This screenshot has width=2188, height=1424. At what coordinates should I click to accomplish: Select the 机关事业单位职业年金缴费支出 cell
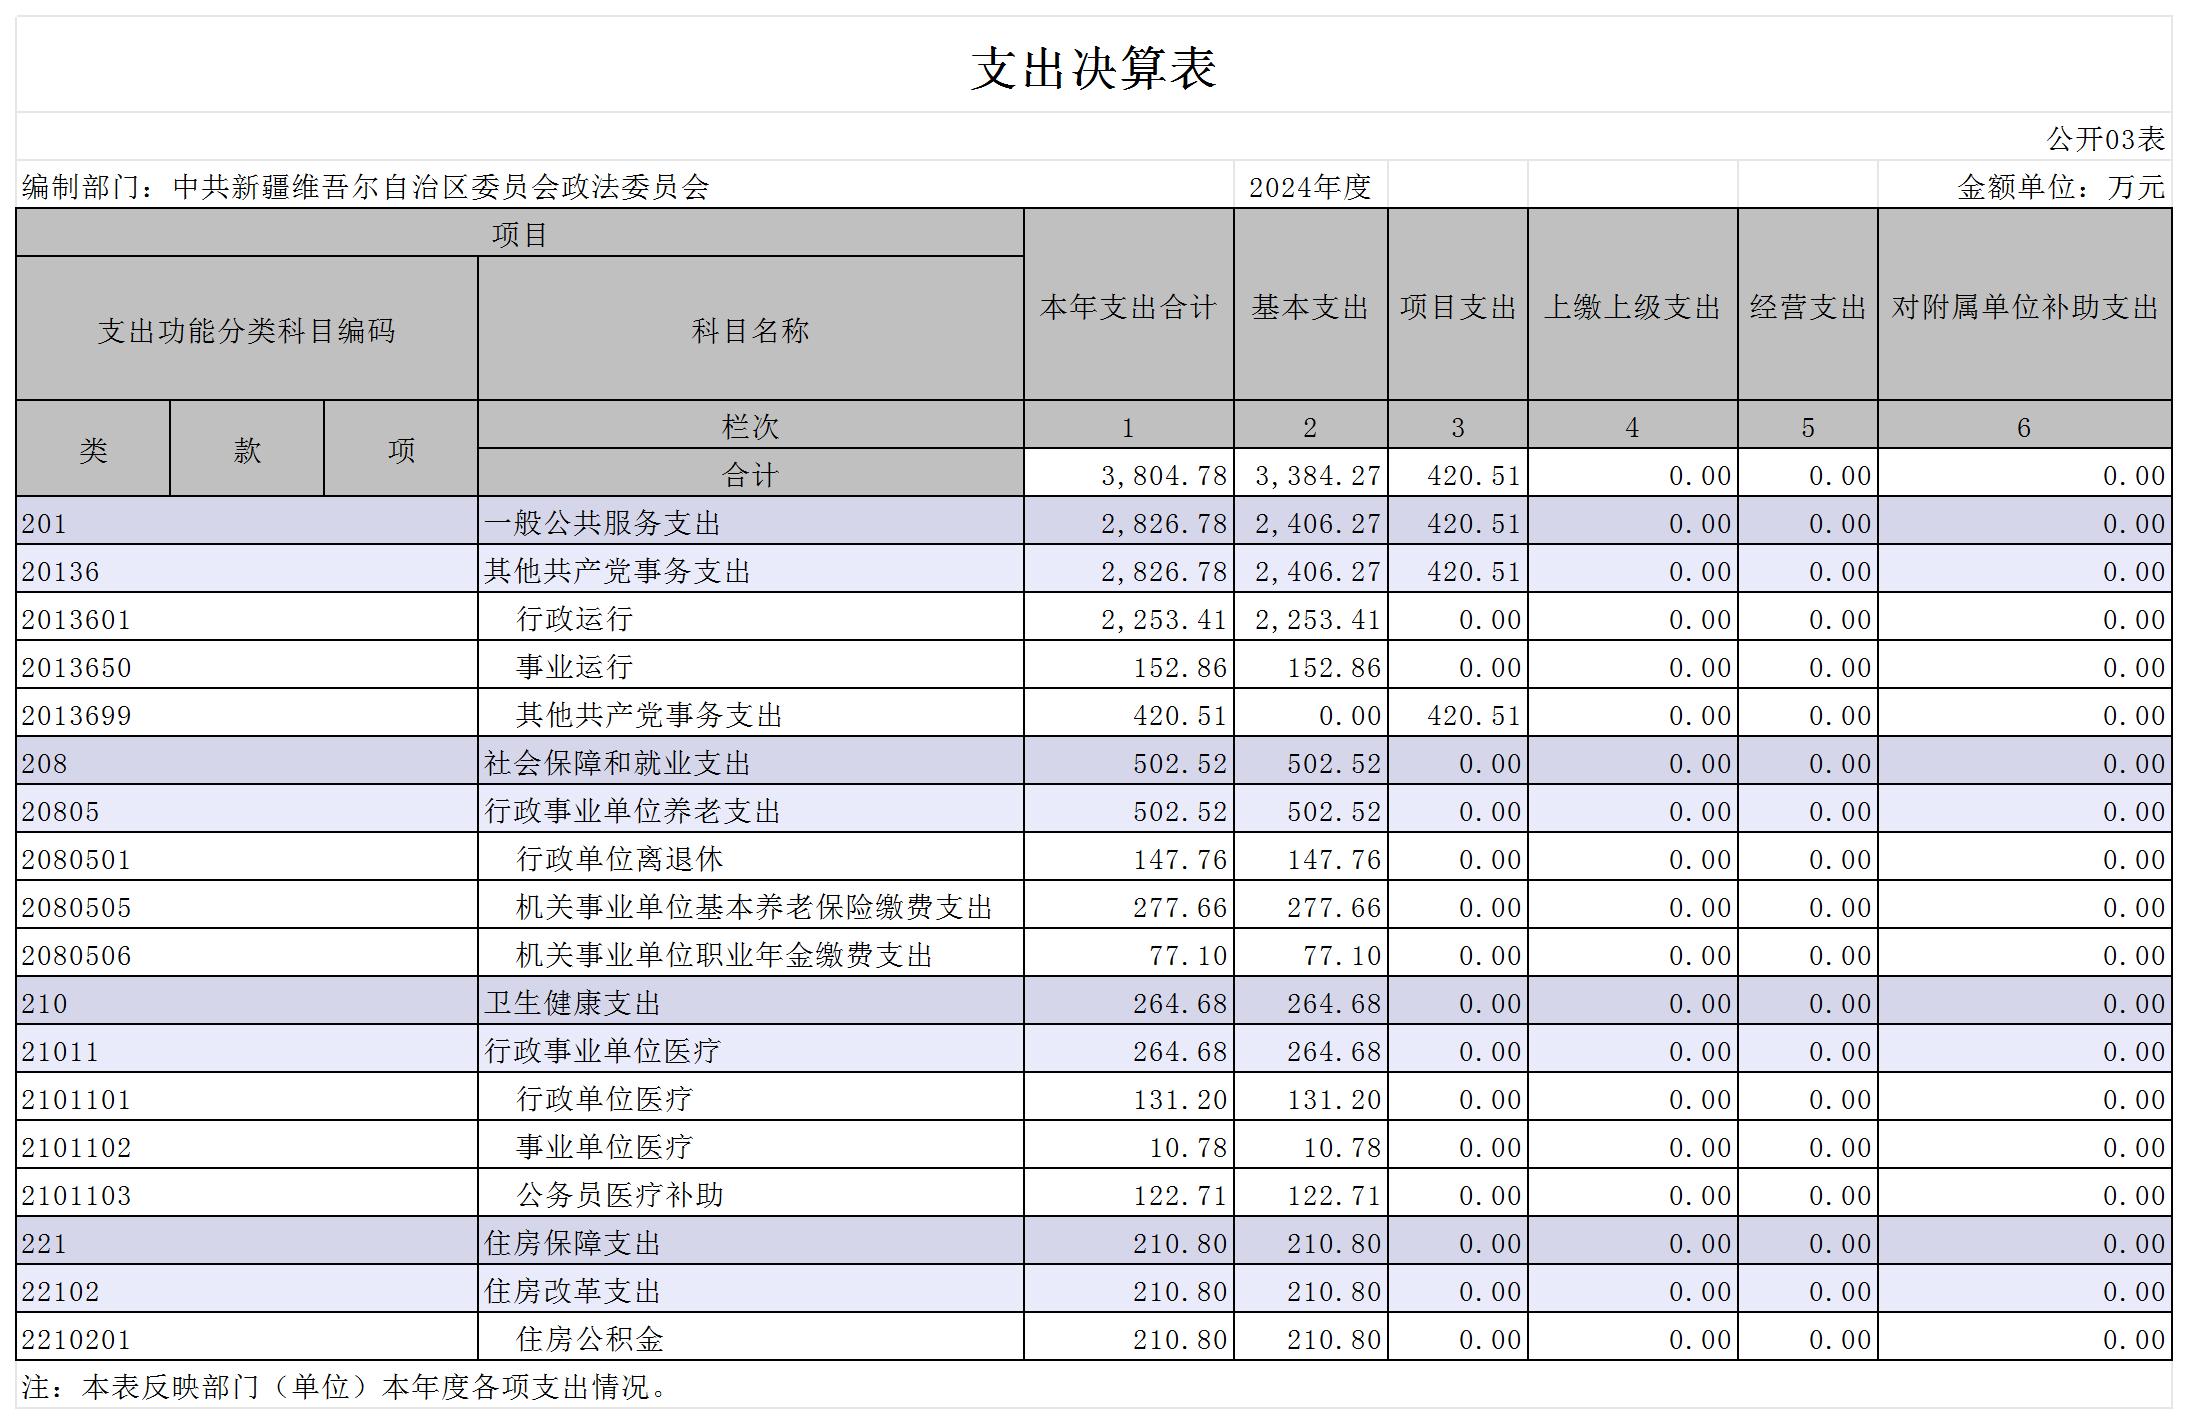723,955
